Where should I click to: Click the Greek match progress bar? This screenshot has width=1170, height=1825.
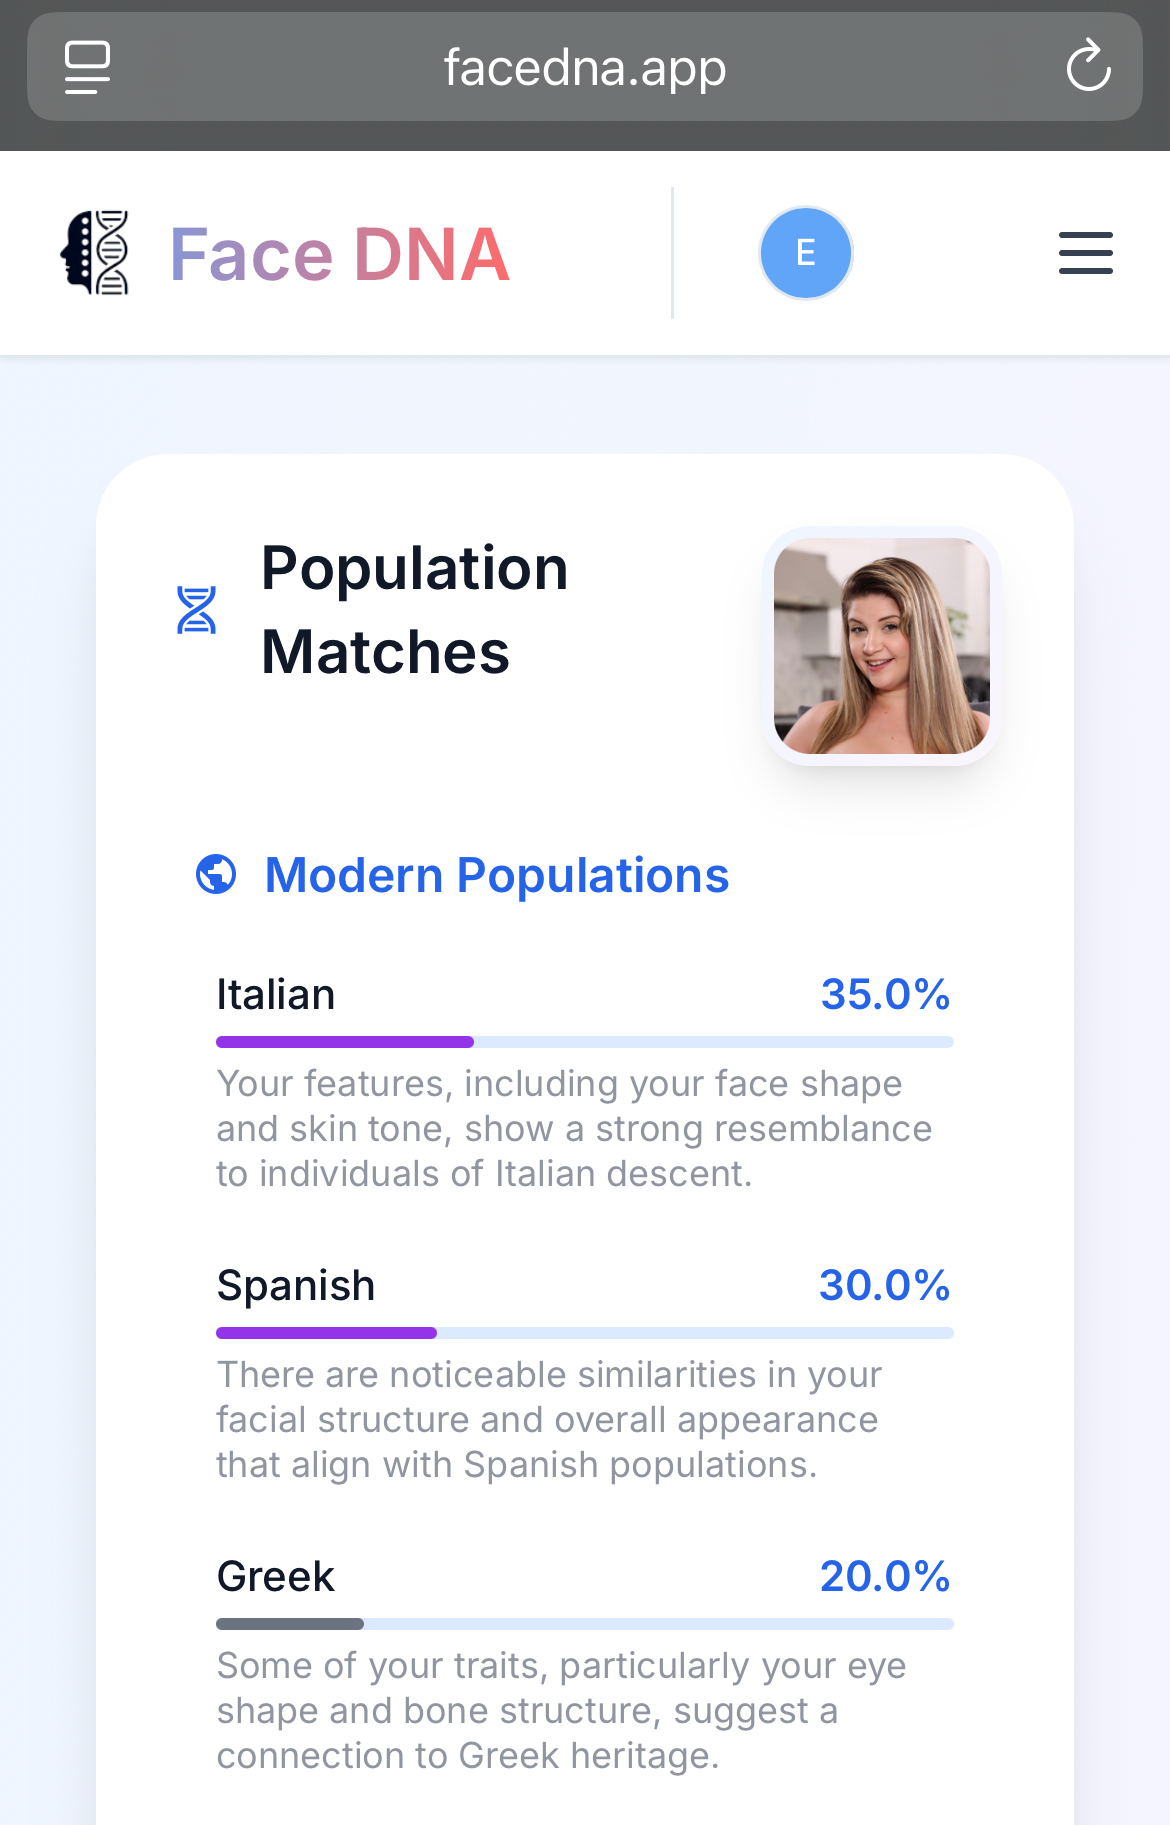point(585,1624)
